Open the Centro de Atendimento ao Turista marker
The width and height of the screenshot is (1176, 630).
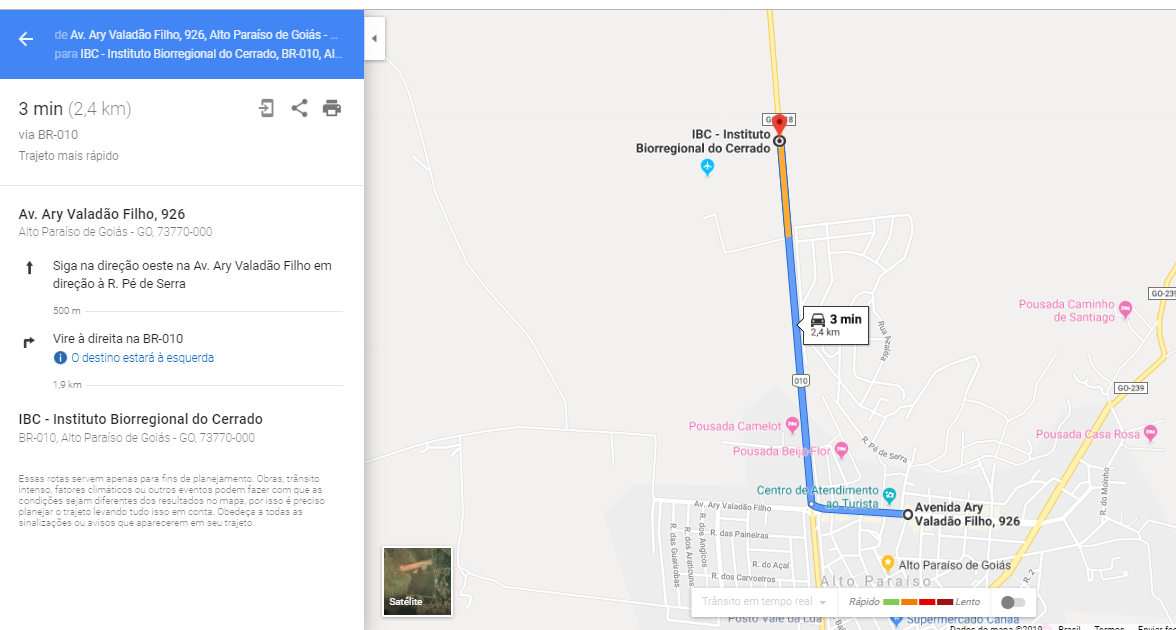[x=890, y=494]
